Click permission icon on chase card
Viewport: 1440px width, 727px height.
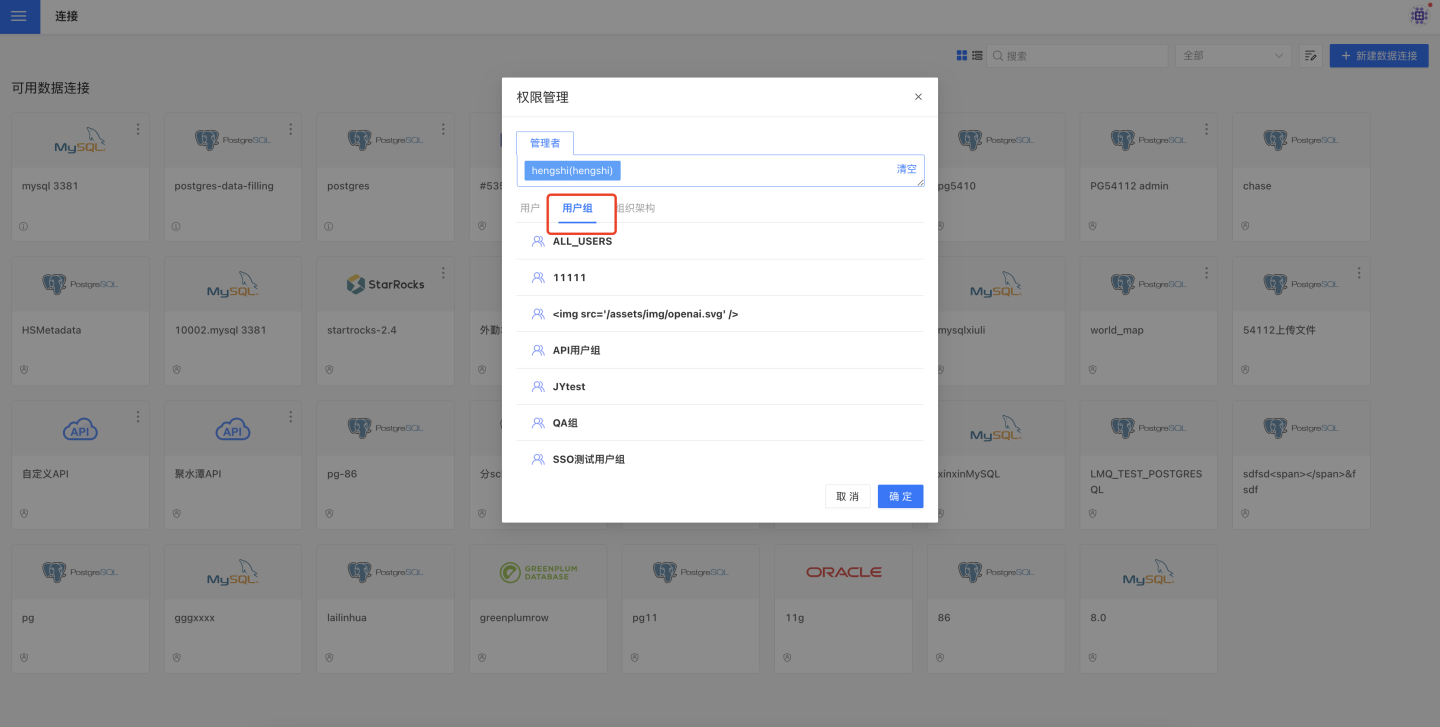[x=1245, y=226]
